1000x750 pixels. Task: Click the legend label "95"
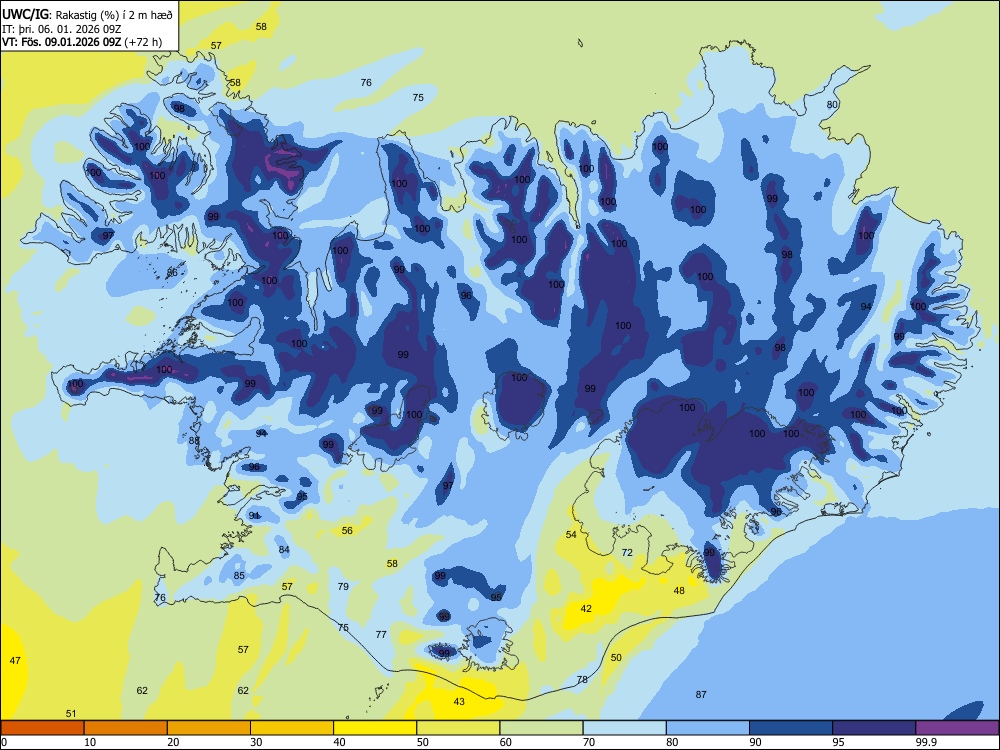(x=838, y=742)
